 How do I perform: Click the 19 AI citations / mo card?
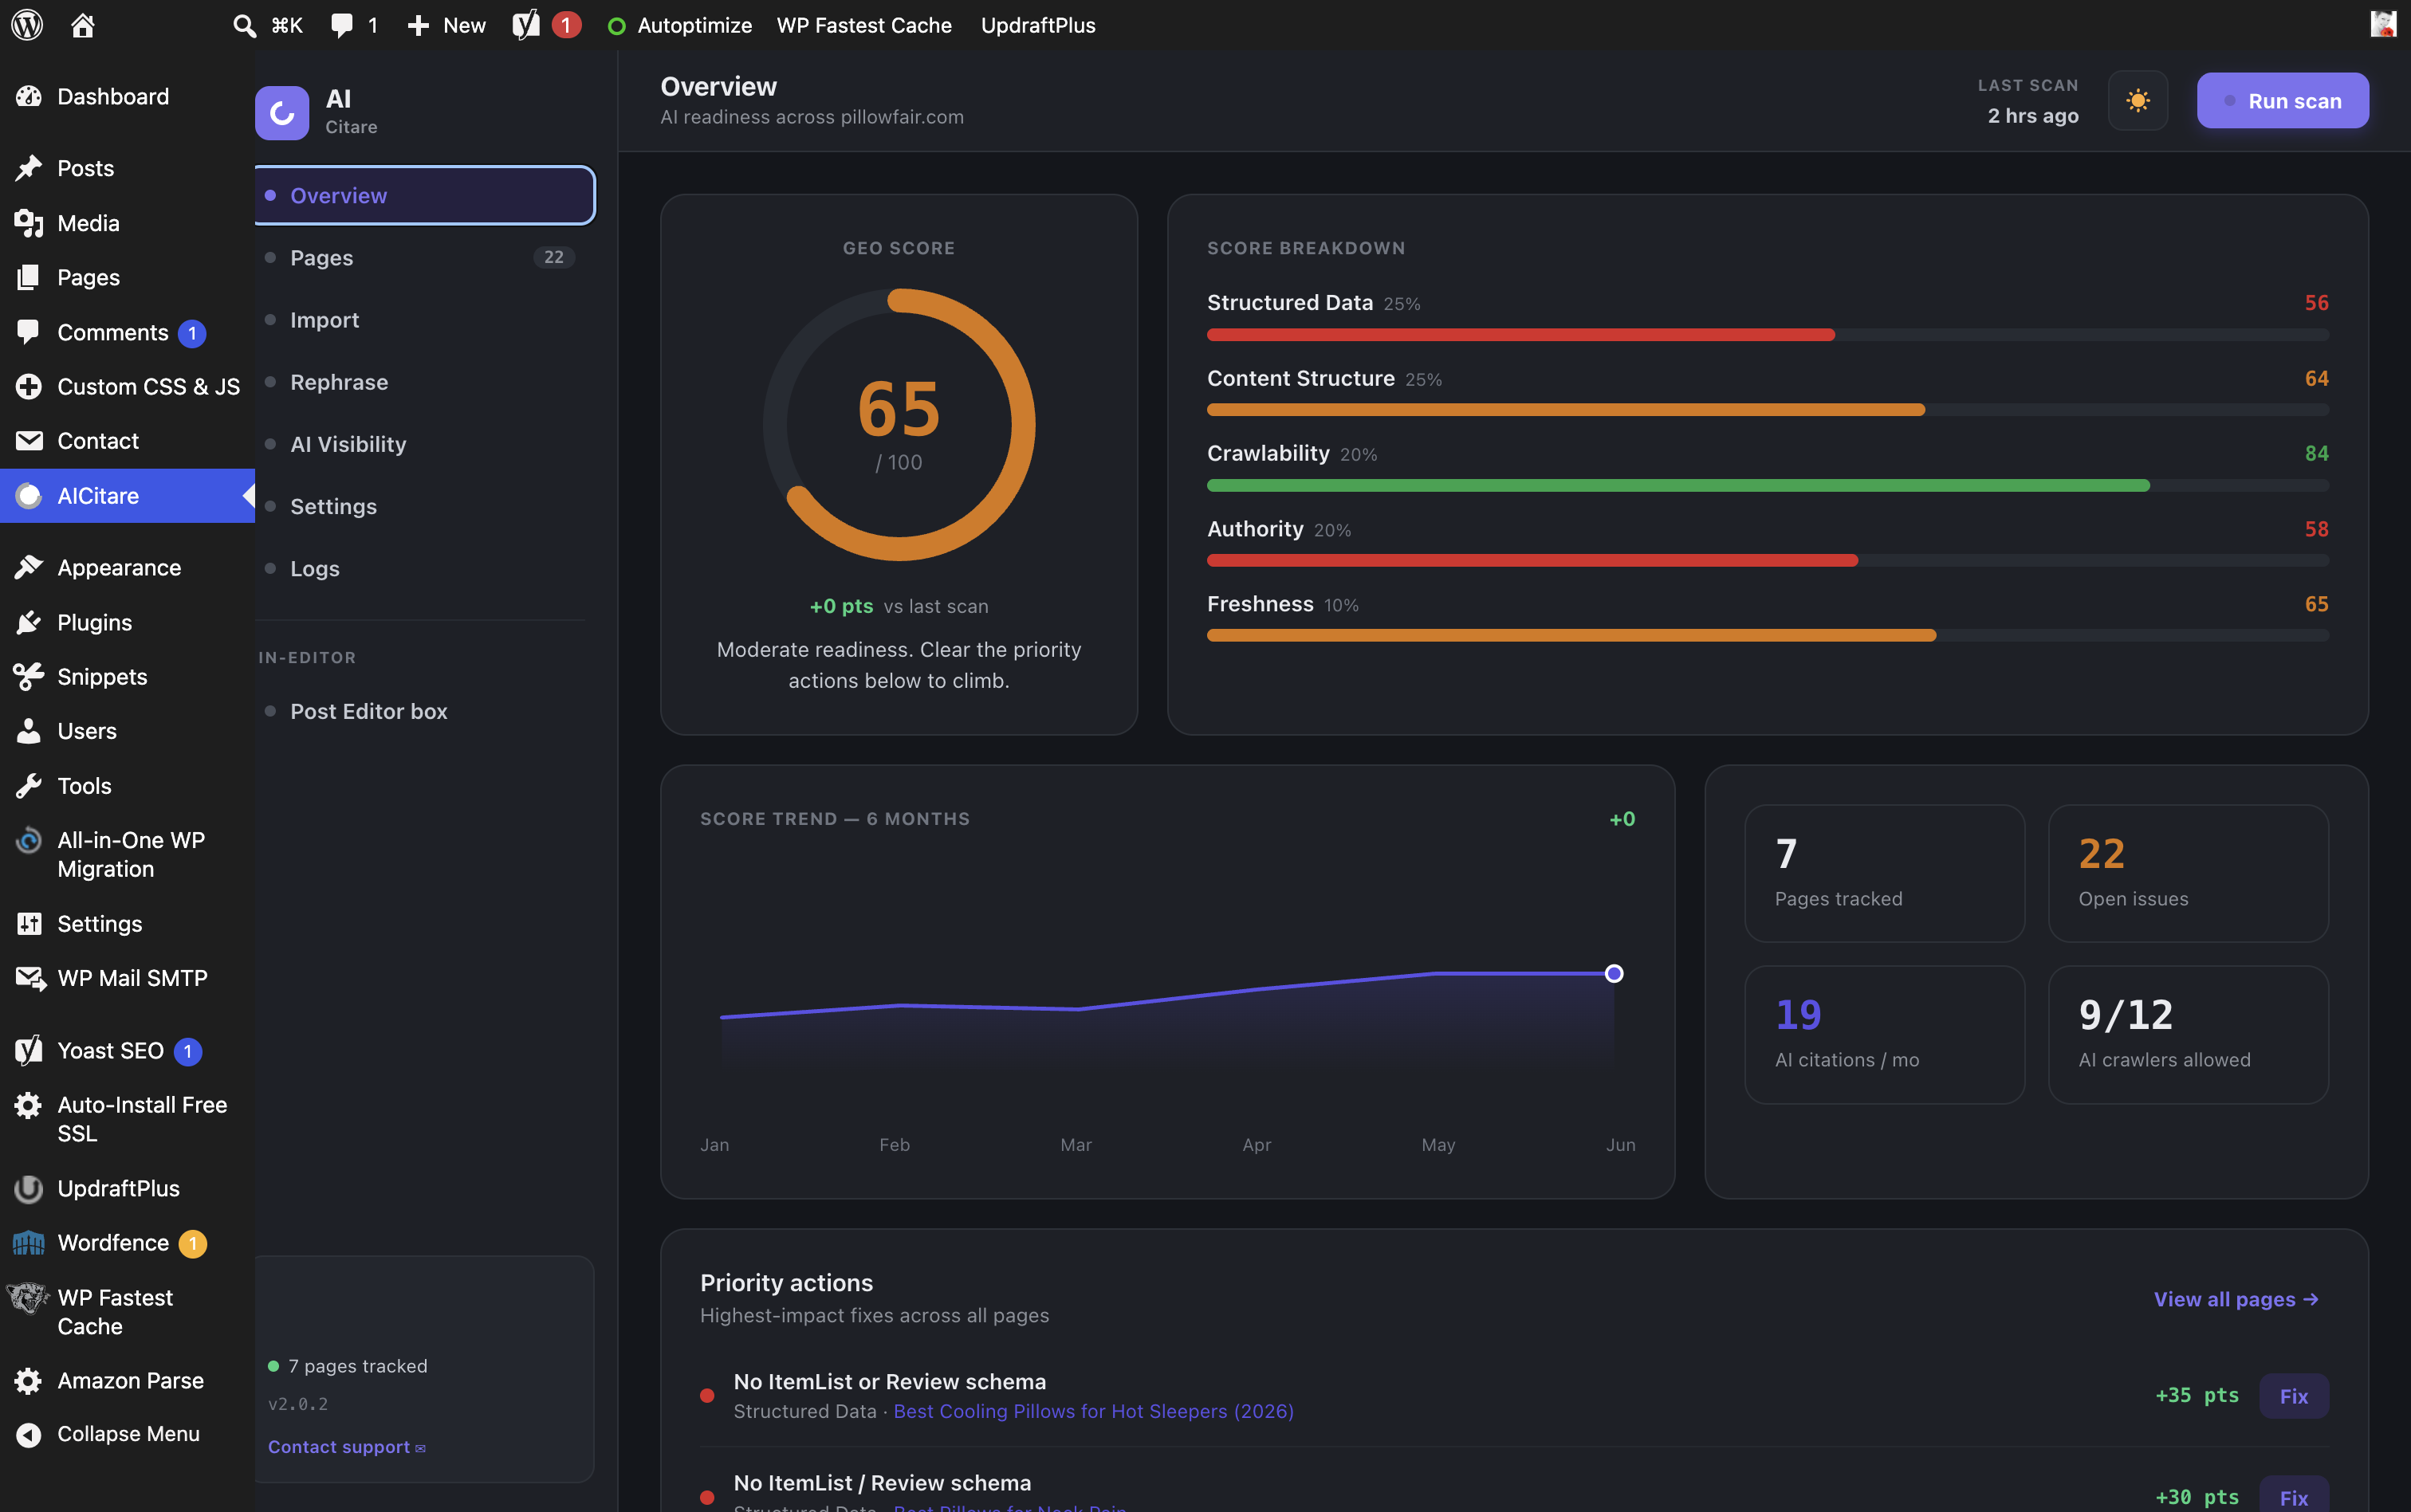point(1884,1034)
